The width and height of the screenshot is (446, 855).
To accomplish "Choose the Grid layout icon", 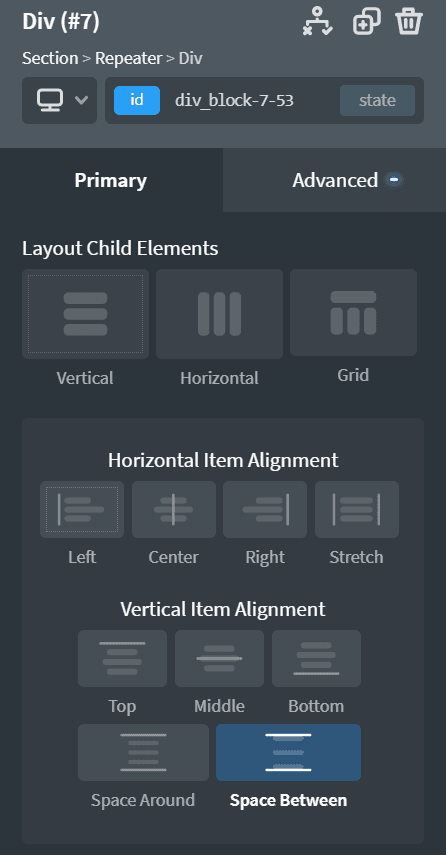I will click(353, 312).
